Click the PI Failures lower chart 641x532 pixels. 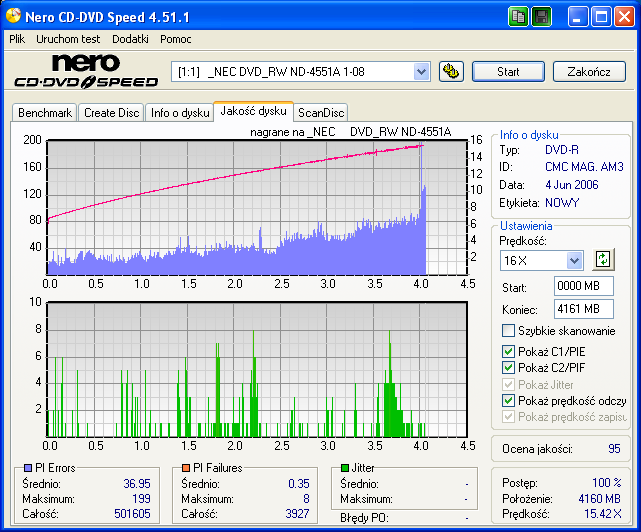pos(257,370)
